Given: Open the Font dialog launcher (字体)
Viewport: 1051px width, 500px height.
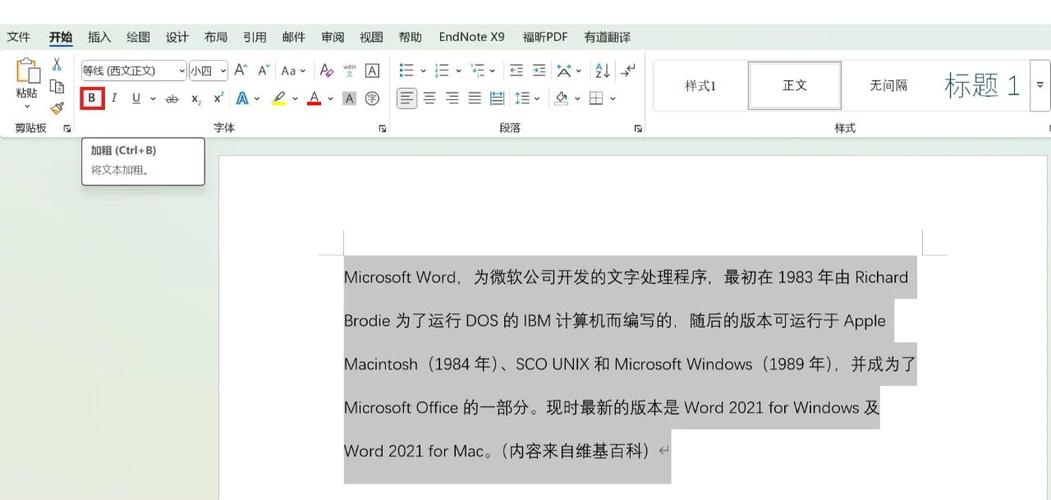Looking at the screenshot, I should [x=382, y=128].
